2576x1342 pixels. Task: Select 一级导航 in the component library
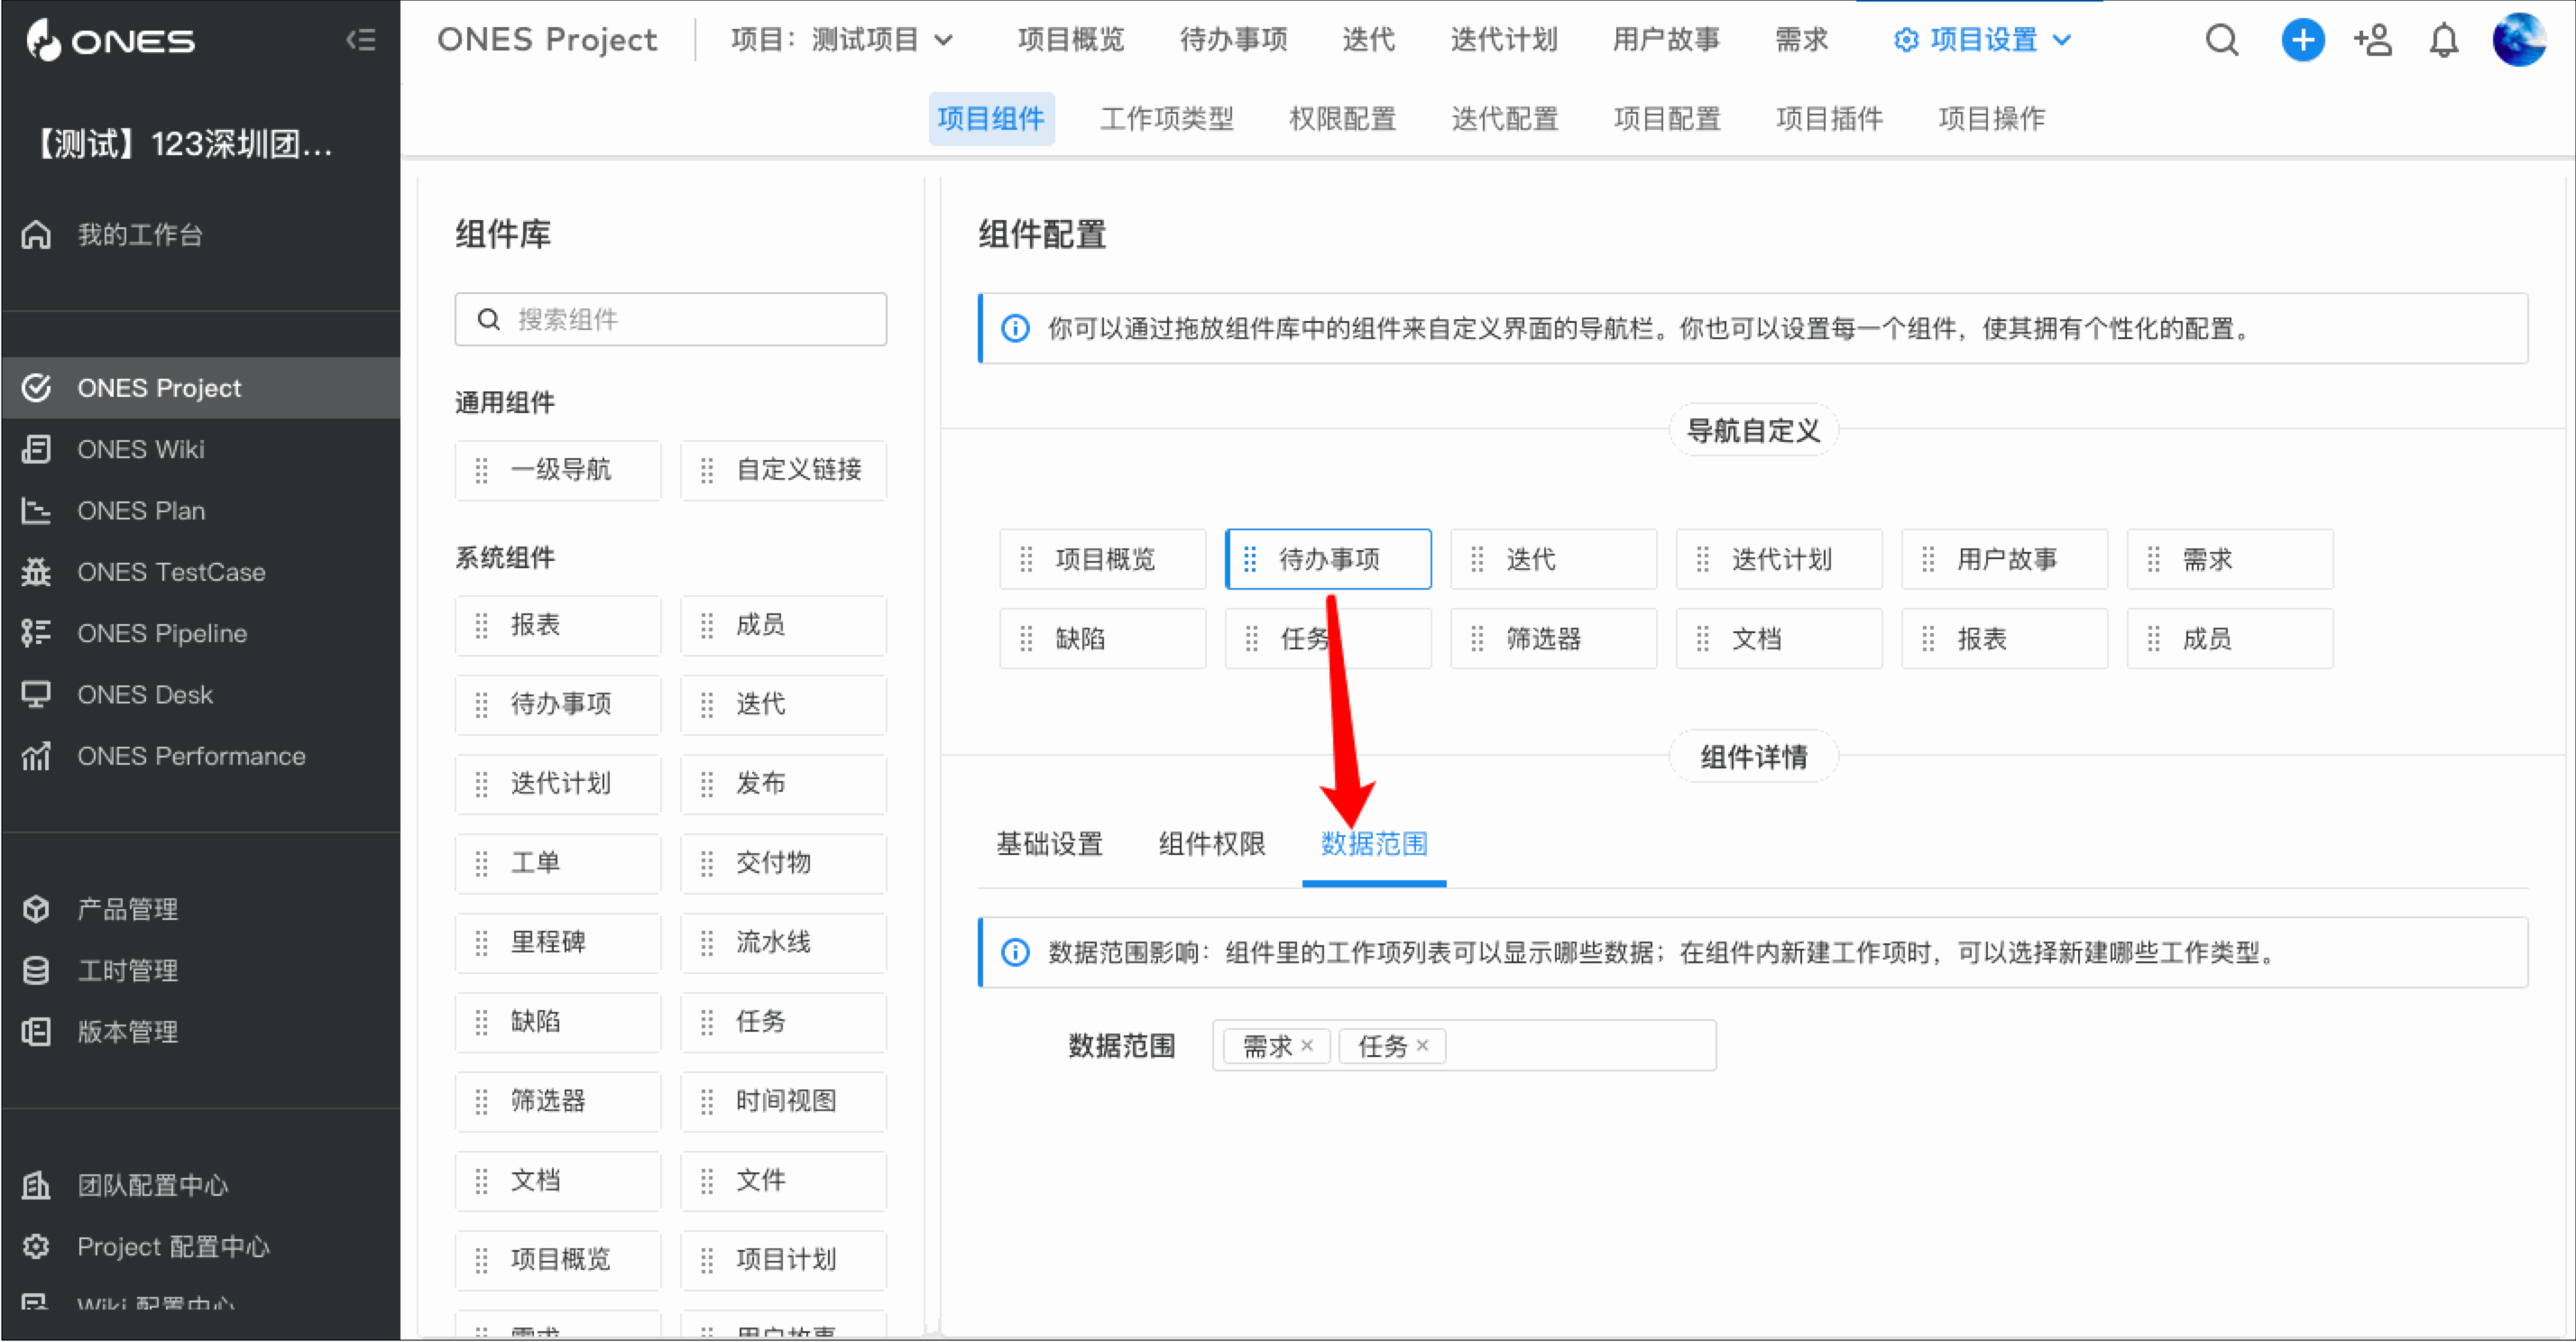pos(558,470)
